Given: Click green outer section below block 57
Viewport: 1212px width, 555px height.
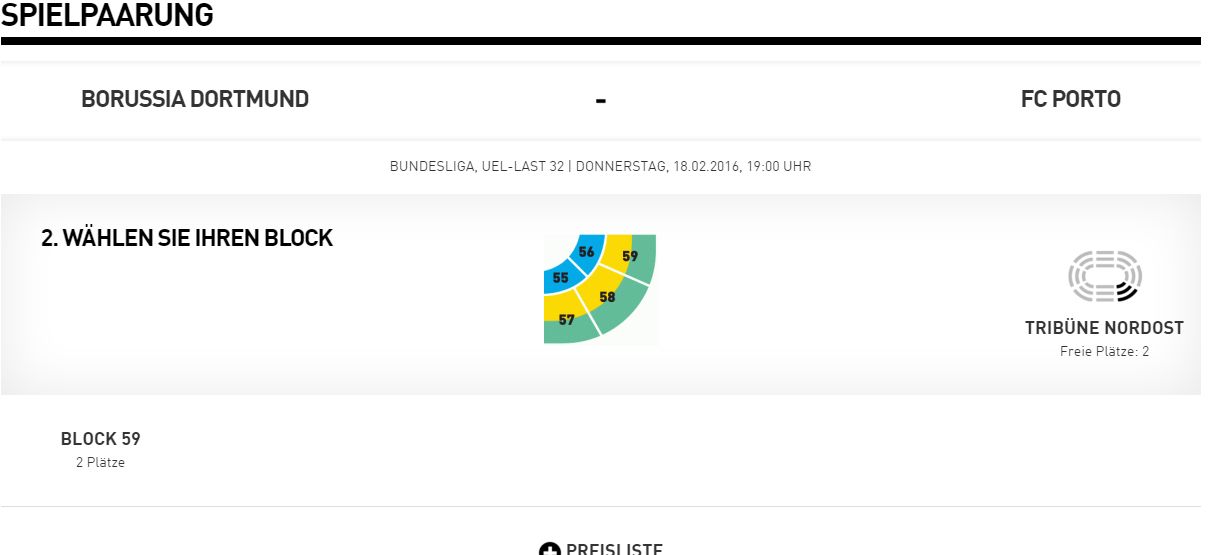Looking at the screenshot, I should click(x=570, y=334).
